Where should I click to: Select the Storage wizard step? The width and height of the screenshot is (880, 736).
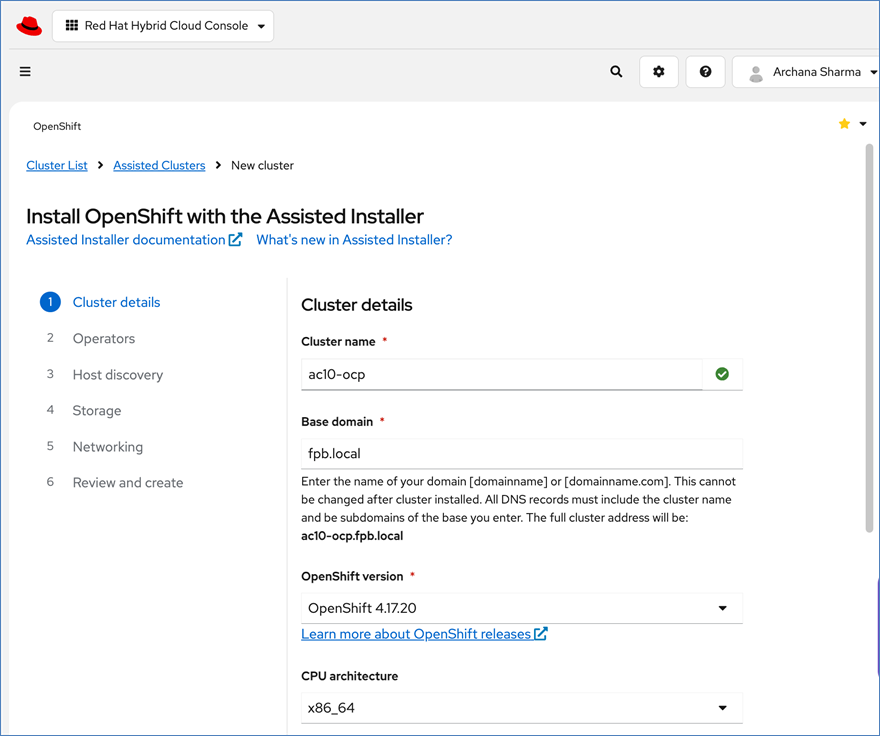[97, 410]
